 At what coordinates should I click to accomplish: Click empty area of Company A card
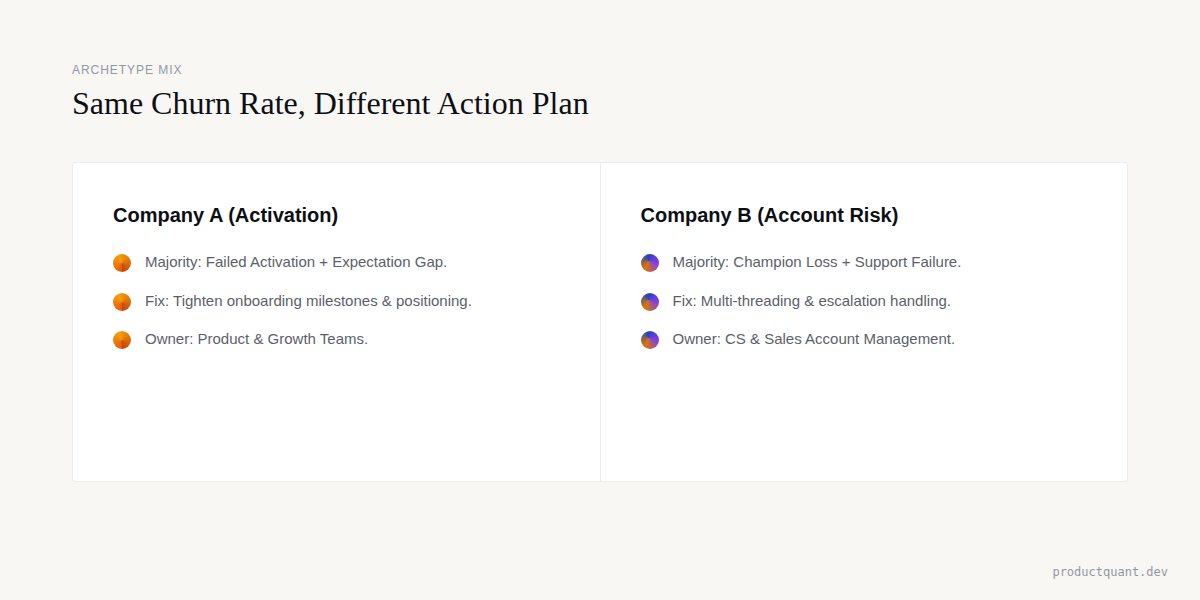click(x=336, y=420)
